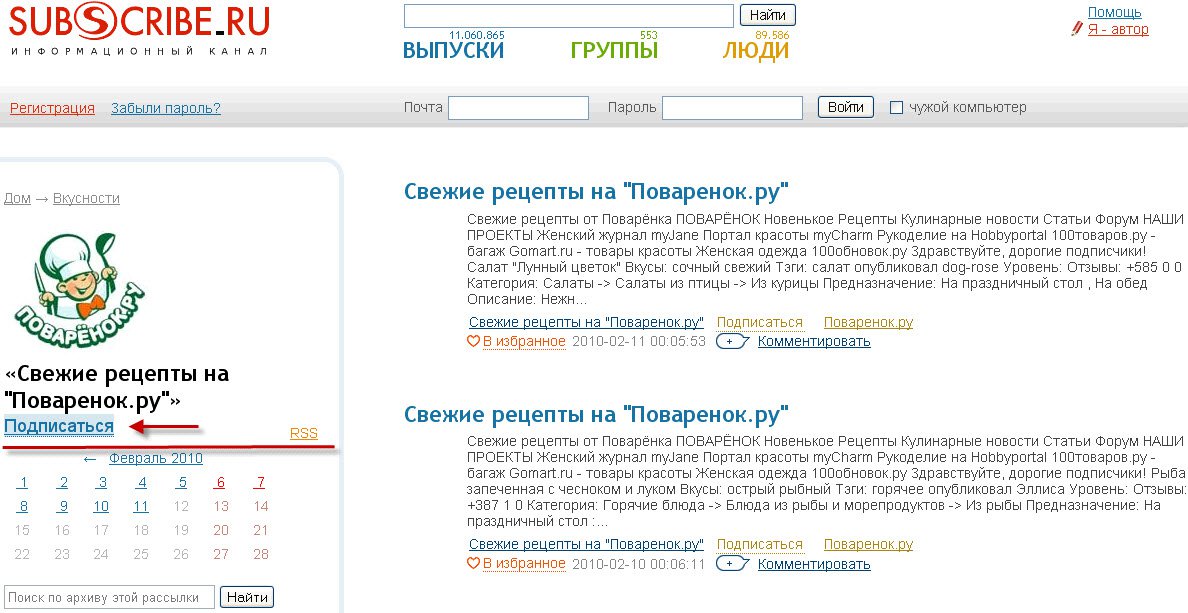Open the Выпуски section tab
1188x613 pixels.
point(453,50)
